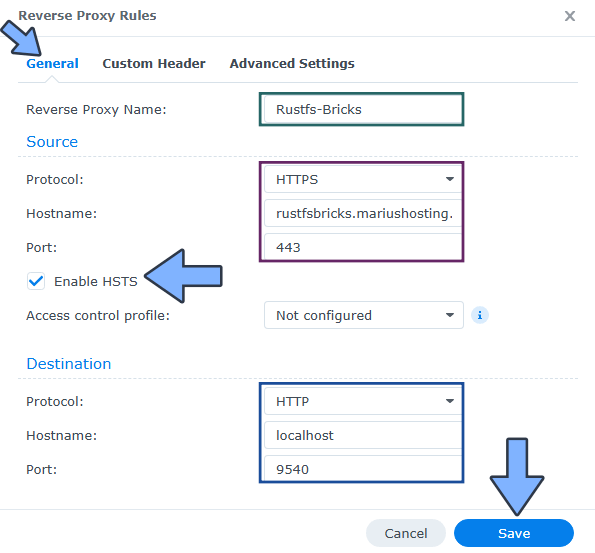Close the Reverse Proxy Rules dialog
The height and width of the screenshot is (553, 595).
570,16
